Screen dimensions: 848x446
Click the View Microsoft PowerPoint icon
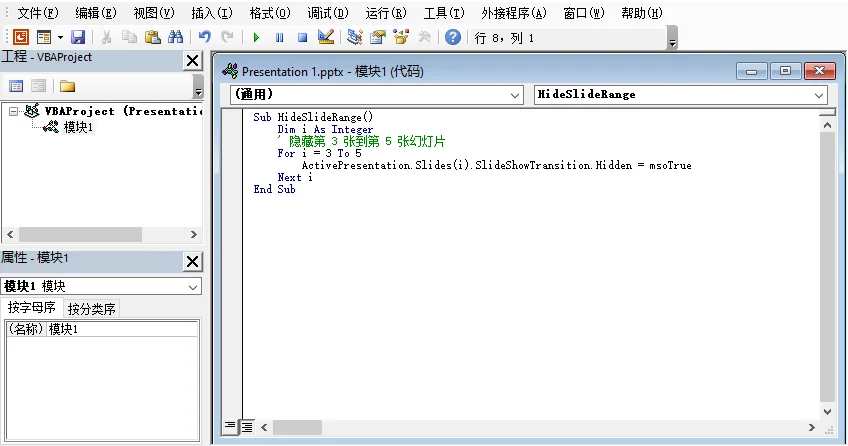21,37
